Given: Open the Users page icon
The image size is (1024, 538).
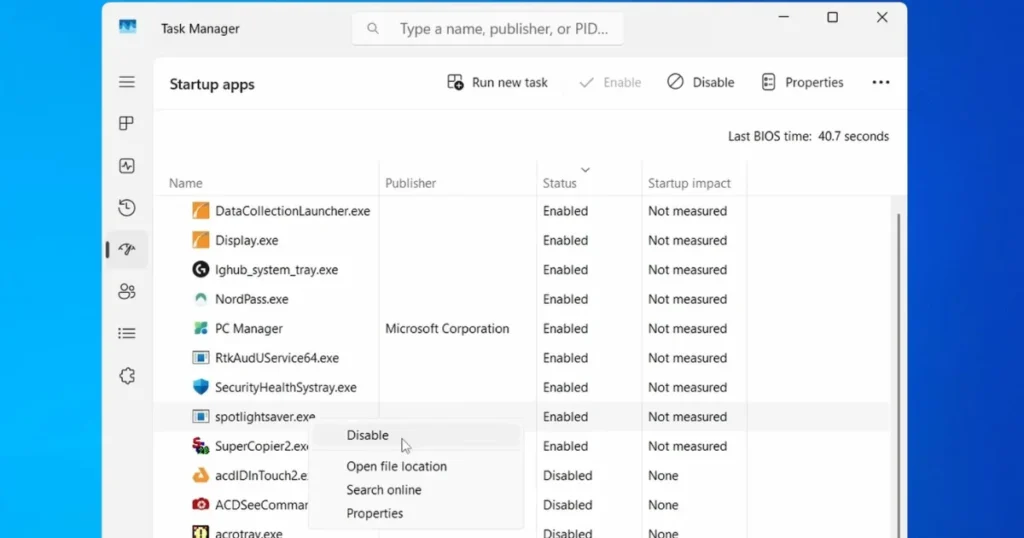Looking at the screenshot, I should click(127, 291).
